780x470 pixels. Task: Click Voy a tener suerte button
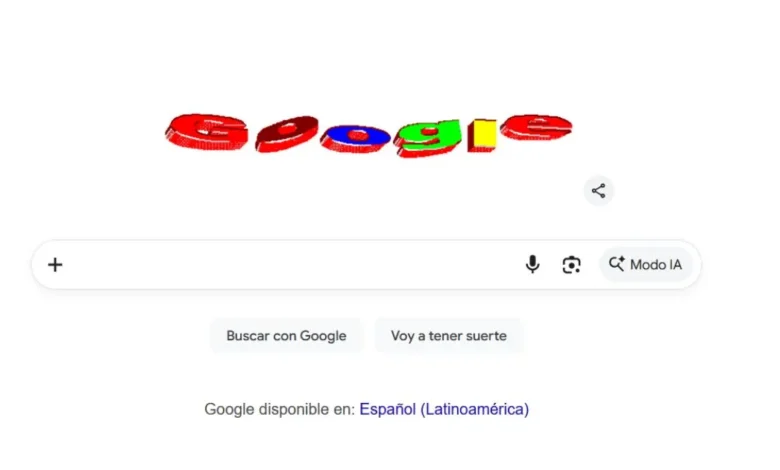point(449,336)
